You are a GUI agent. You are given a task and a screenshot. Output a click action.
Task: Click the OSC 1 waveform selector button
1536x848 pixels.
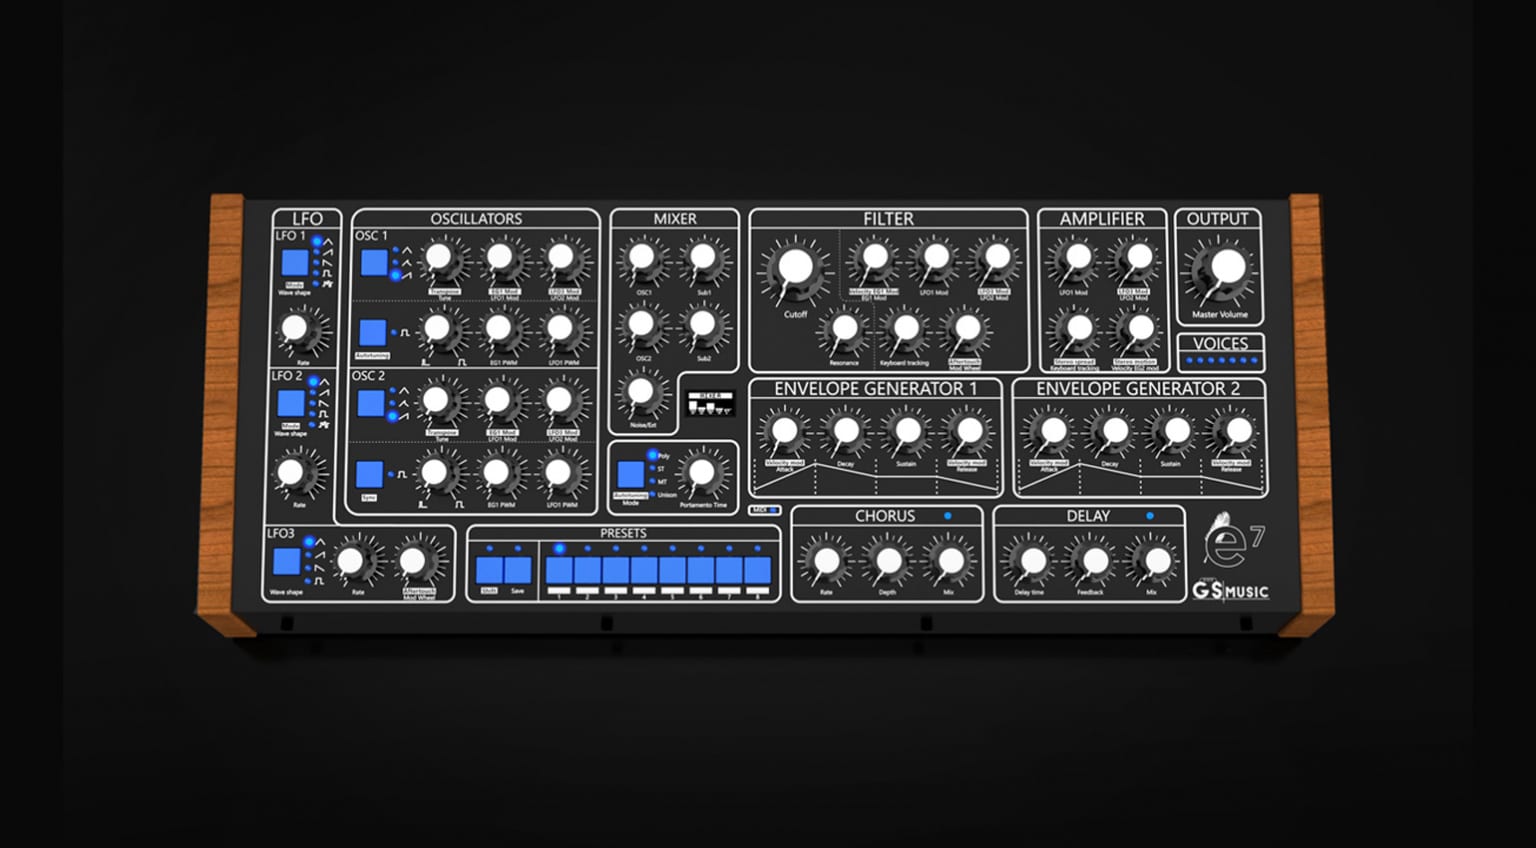point(372,262)
